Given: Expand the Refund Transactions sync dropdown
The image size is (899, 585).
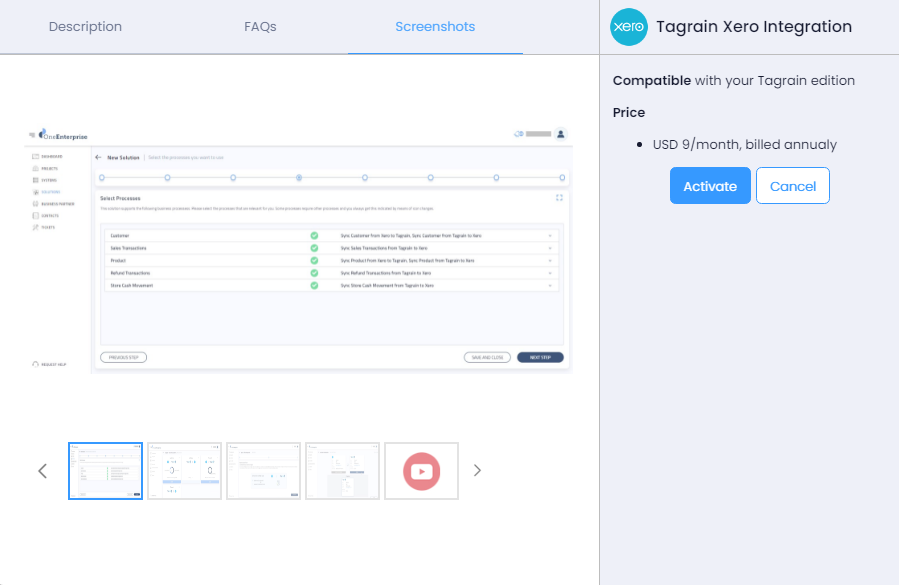Looking at the screenshot, I should point(550,273).
